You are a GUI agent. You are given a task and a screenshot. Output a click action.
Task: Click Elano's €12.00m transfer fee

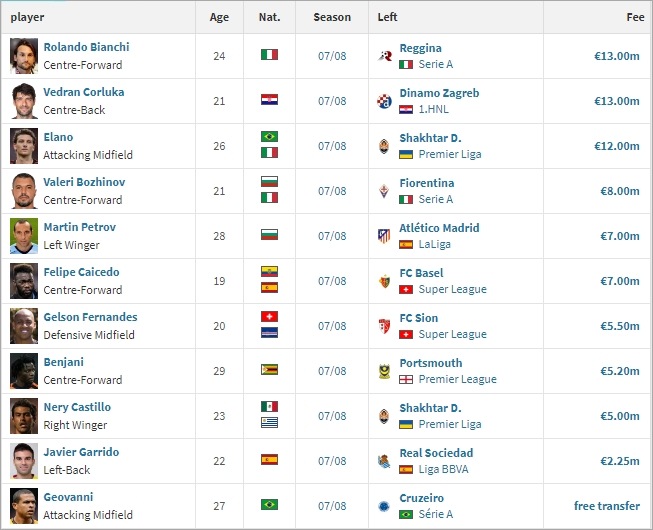pos(616,146)
